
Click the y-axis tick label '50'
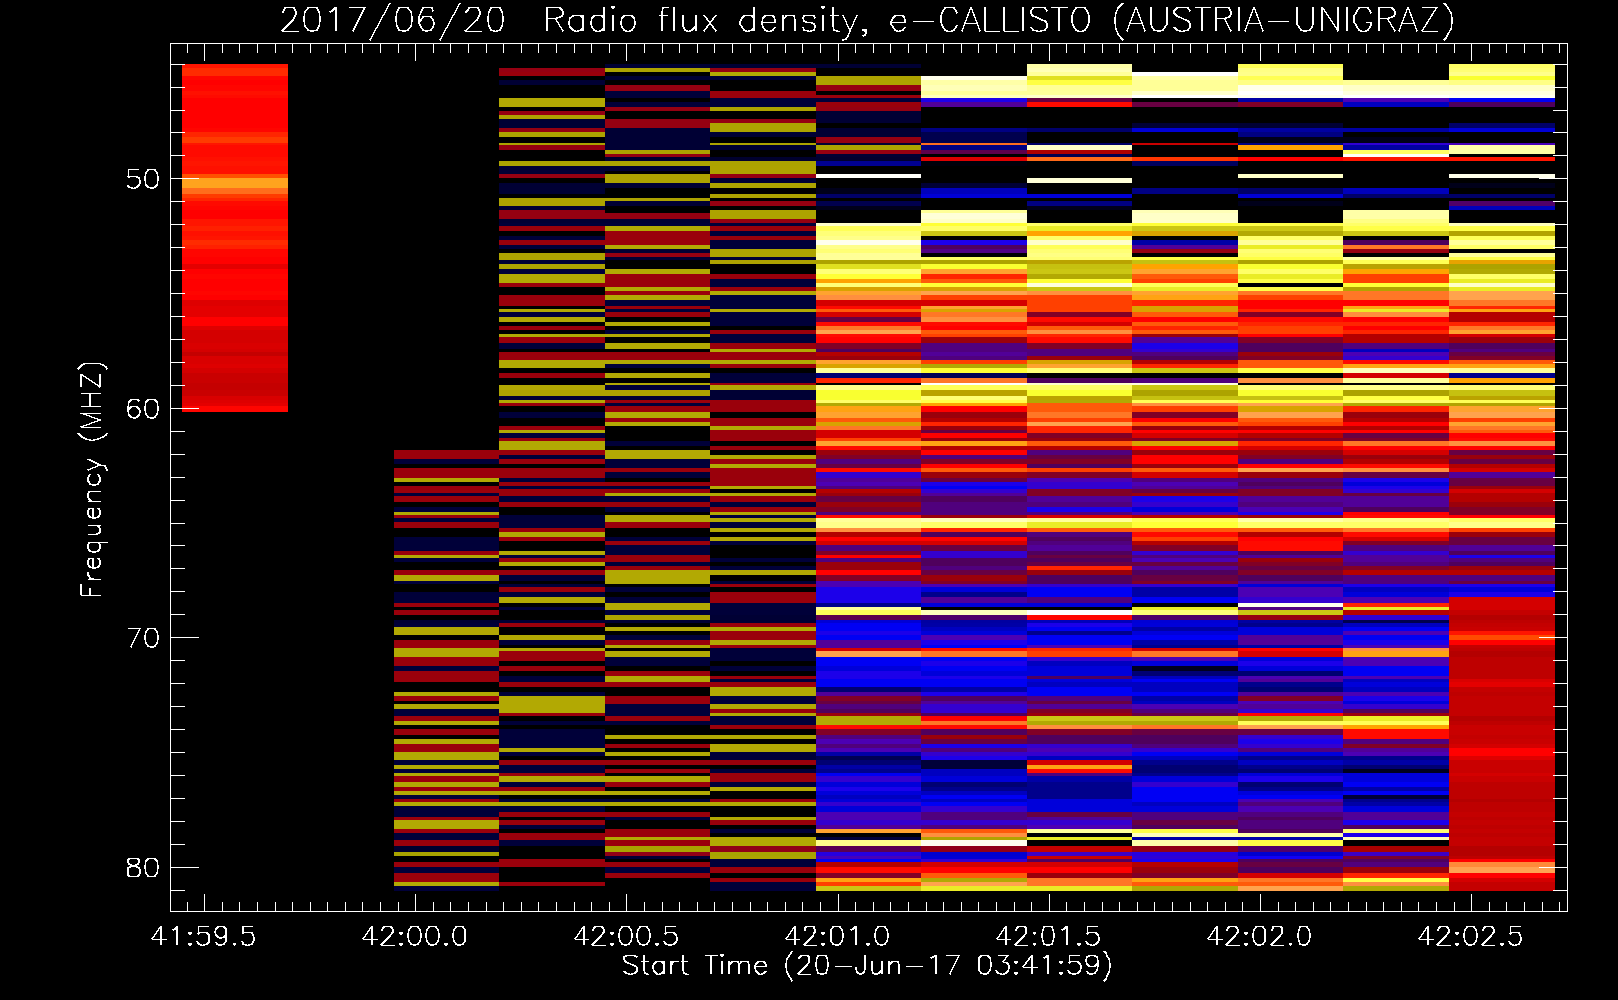(x=143, y=179)
